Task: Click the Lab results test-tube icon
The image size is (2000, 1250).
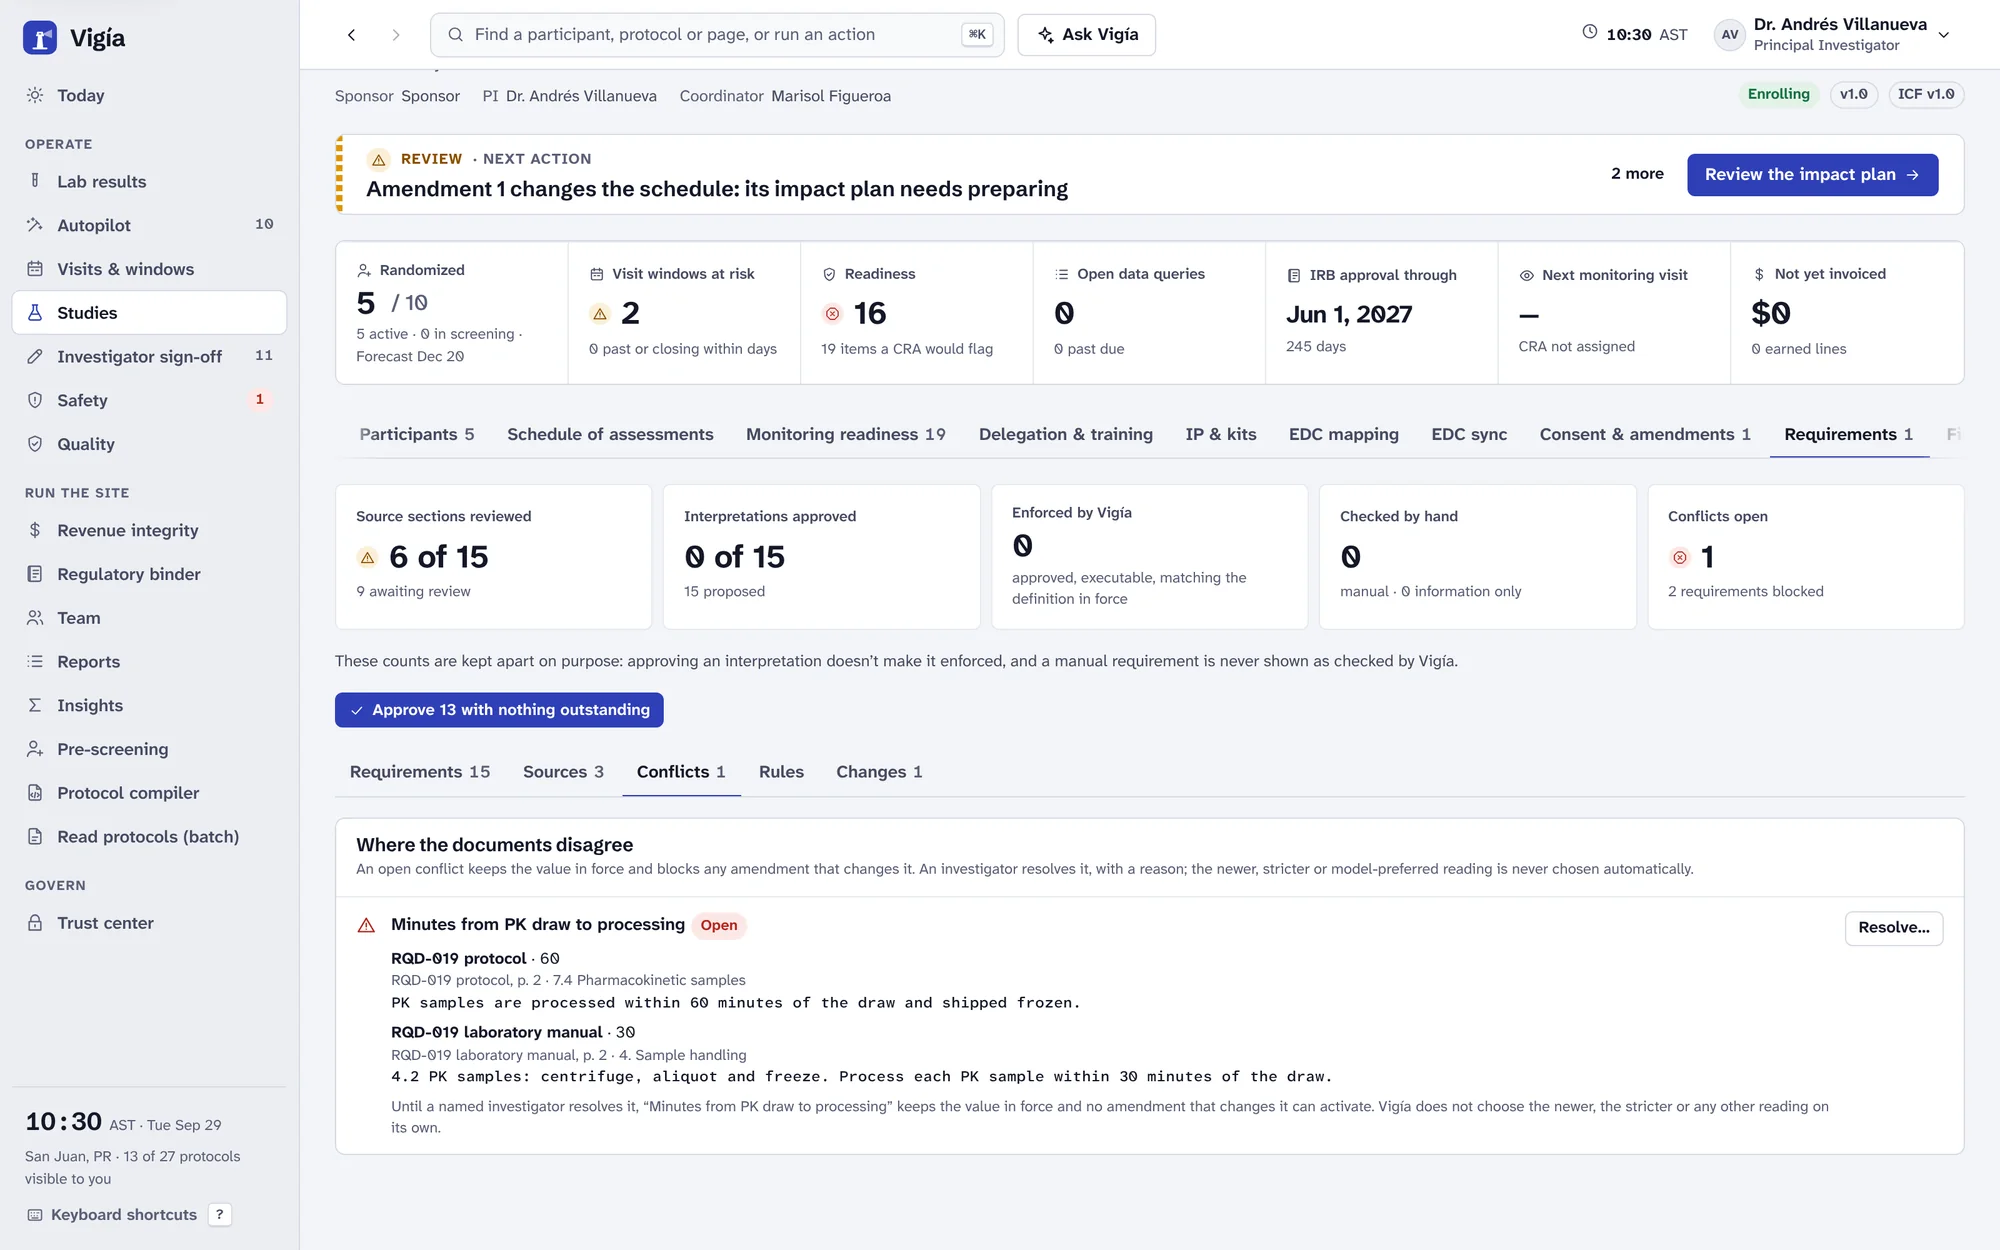Action: point(35,181)
